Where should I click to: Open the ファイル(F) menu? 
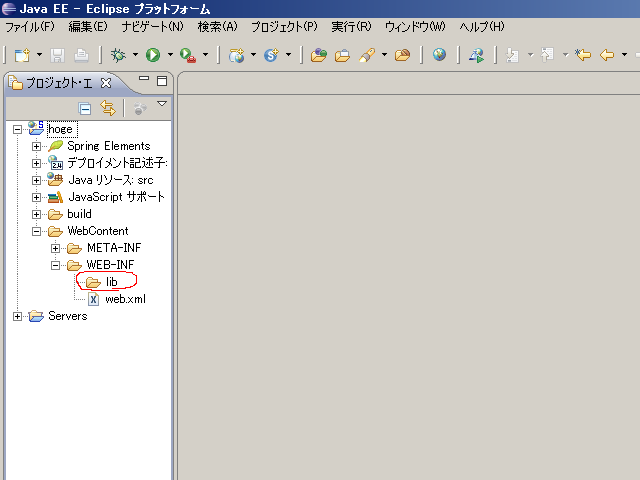[x=30, y=26]
